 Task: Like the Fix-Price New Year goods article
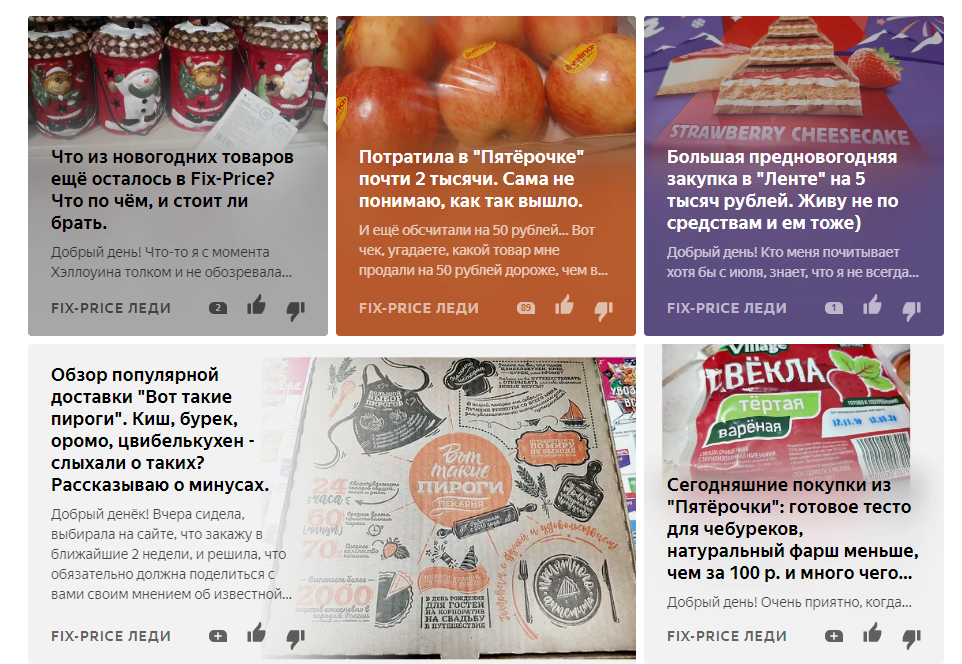[x=256, y=305]
